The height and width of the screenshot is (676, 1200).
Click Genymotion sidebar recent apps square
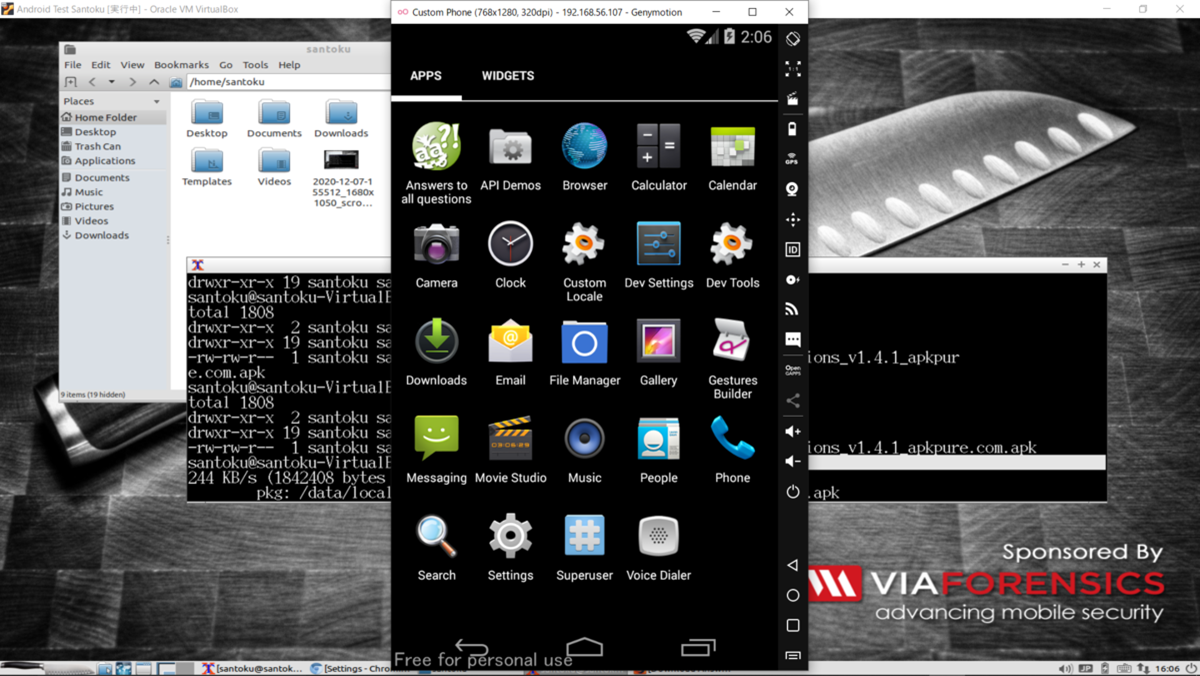[793, 625]
